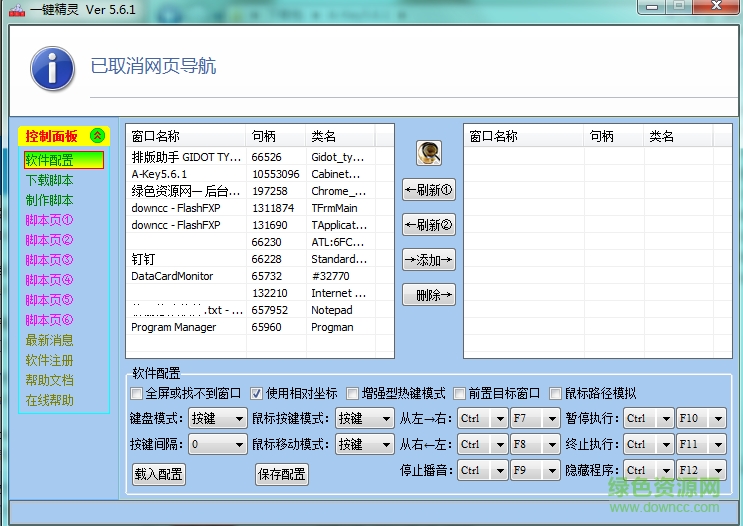Viewport: 743px width, 526px height.
Task: Toggle the 增强型热键模式 checkbox
Action: [352, 394]
